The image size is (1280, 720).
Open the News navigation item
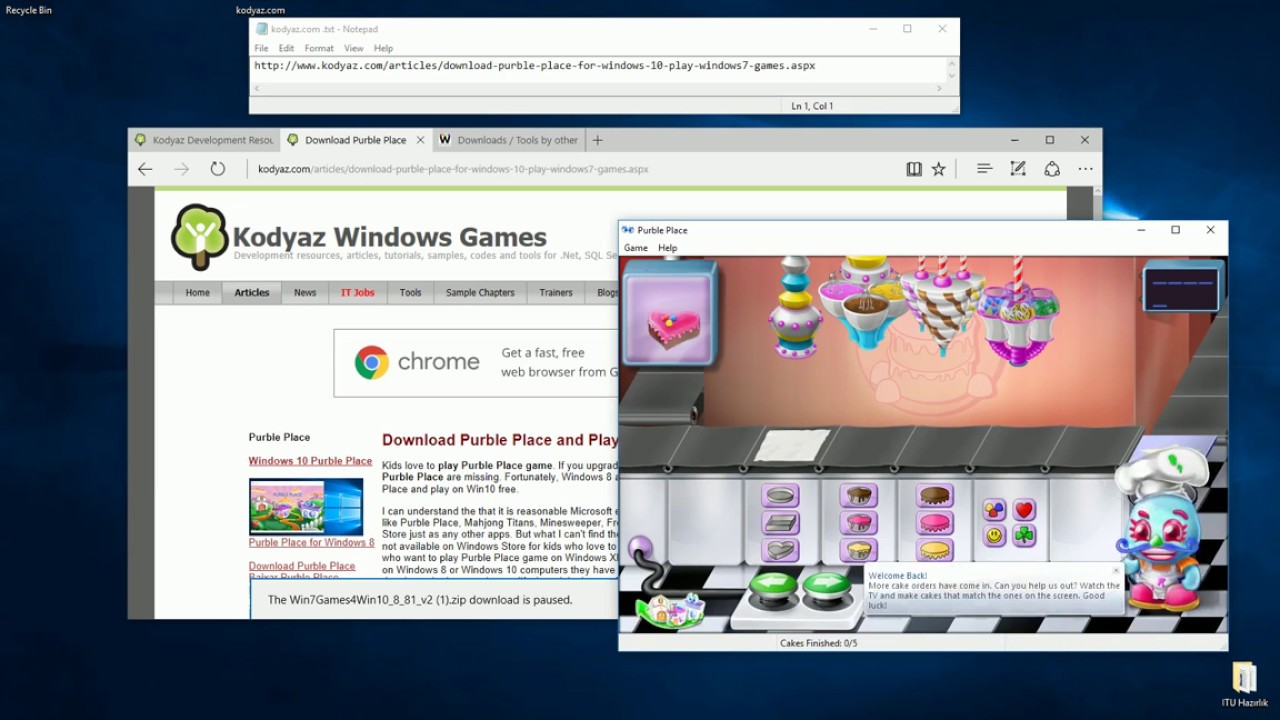click(305, 293)
